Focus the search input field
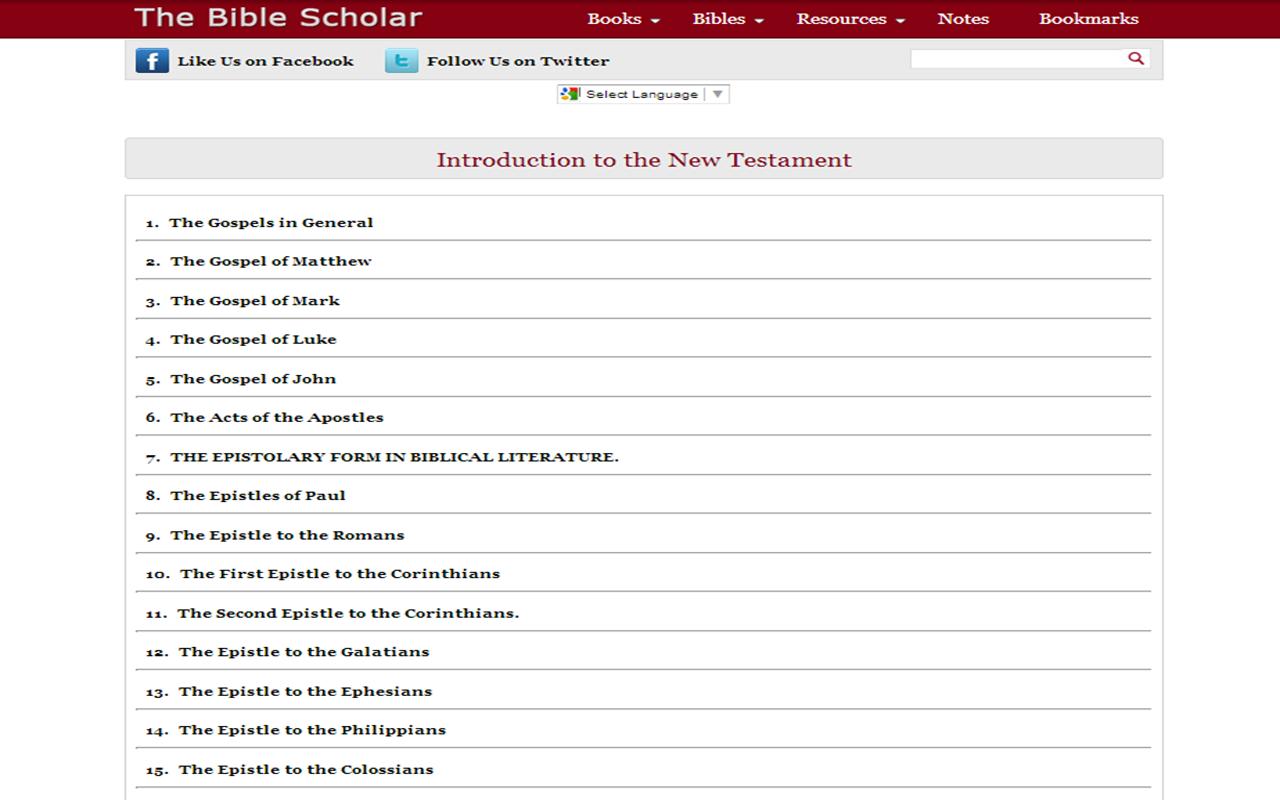This screenshot has width=1280, height=800. click(x=1018, y=59)
